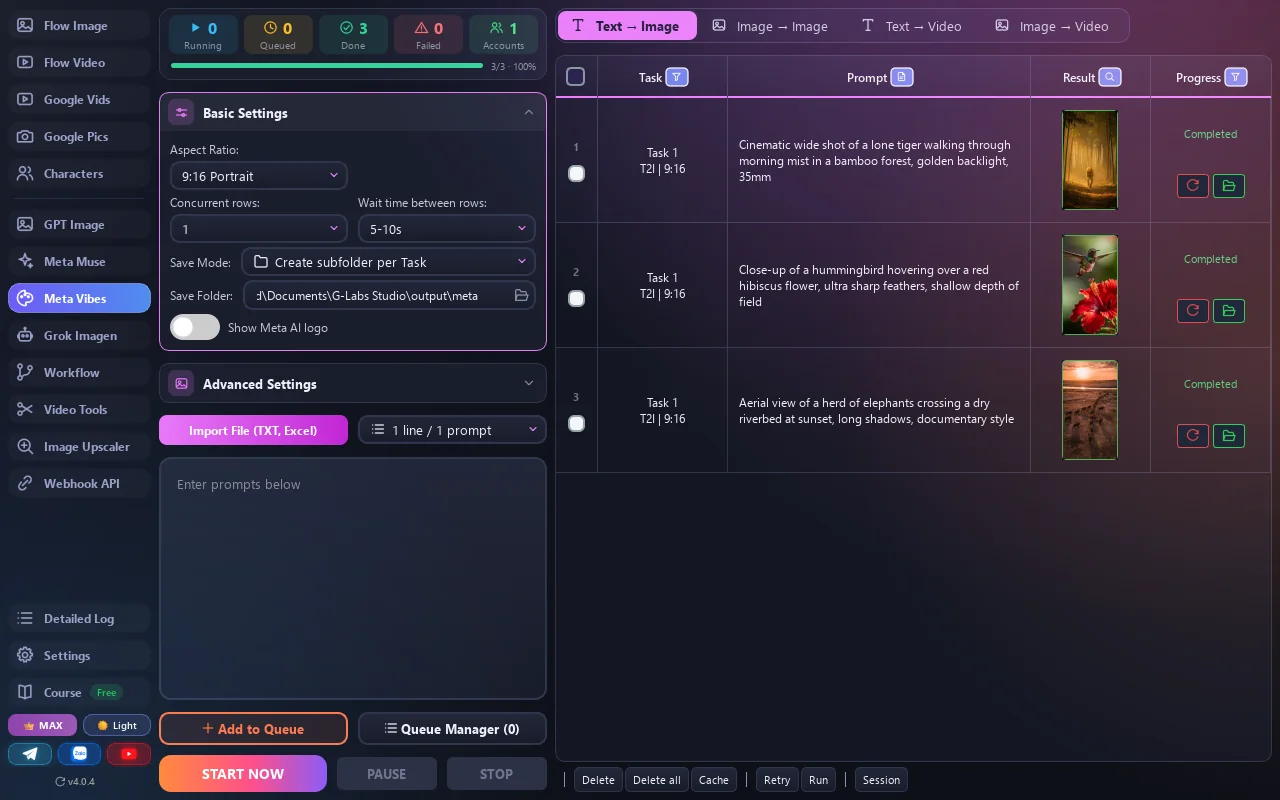1280x800 pixels.
Task: Open the Wait time between rows dropdown
Action: pyautogui.click(x=447, y=229)
